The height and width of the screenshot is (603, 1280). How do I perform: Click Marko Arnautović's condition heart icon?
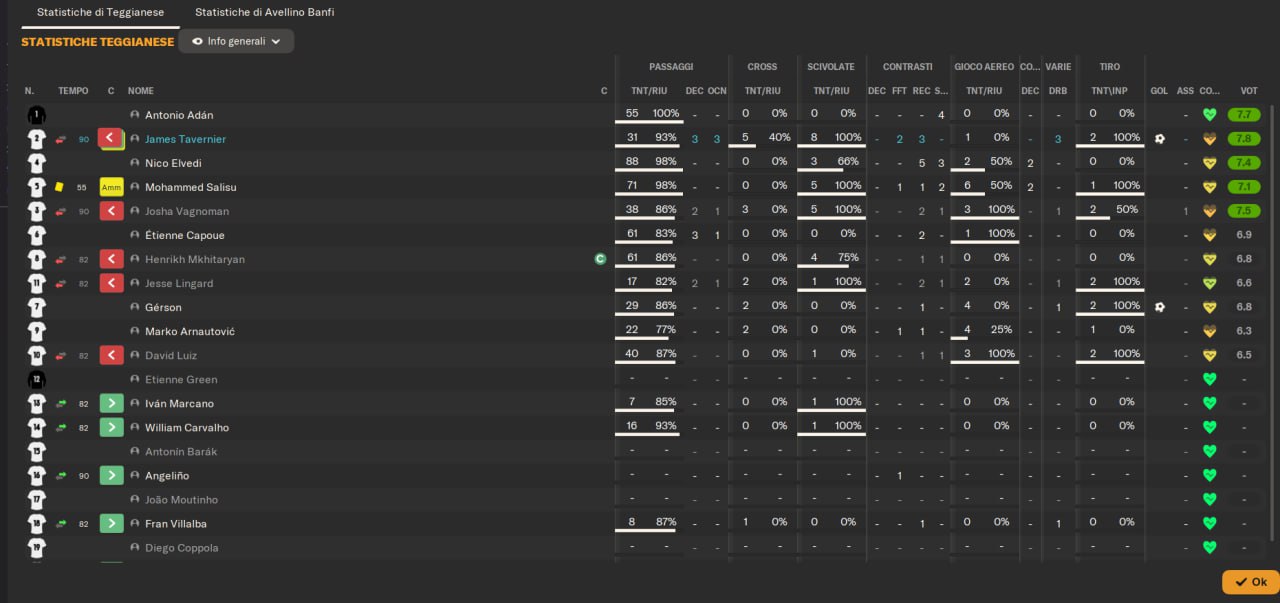[x=1209, y=331]
